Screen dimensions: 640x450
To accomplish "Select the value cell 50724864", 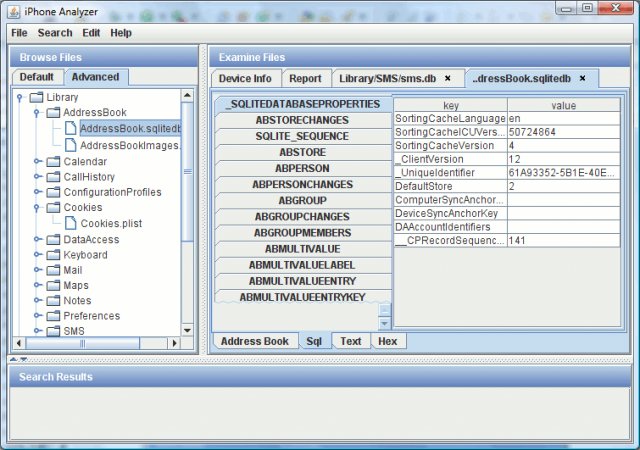I will pyautogui.click(x=564, y=132).
